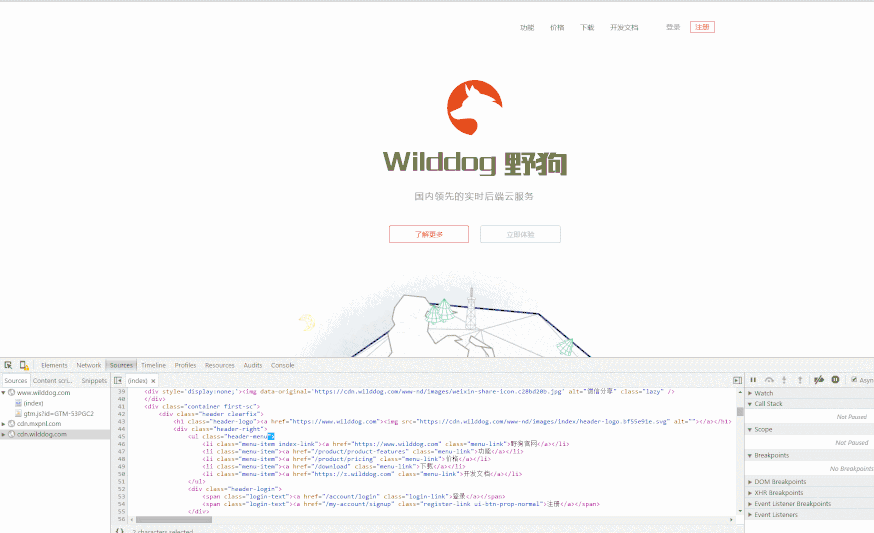Viewport: 874px width, 533px height.
Task: Switch to the Elements tab
Action: click(54, 365)
